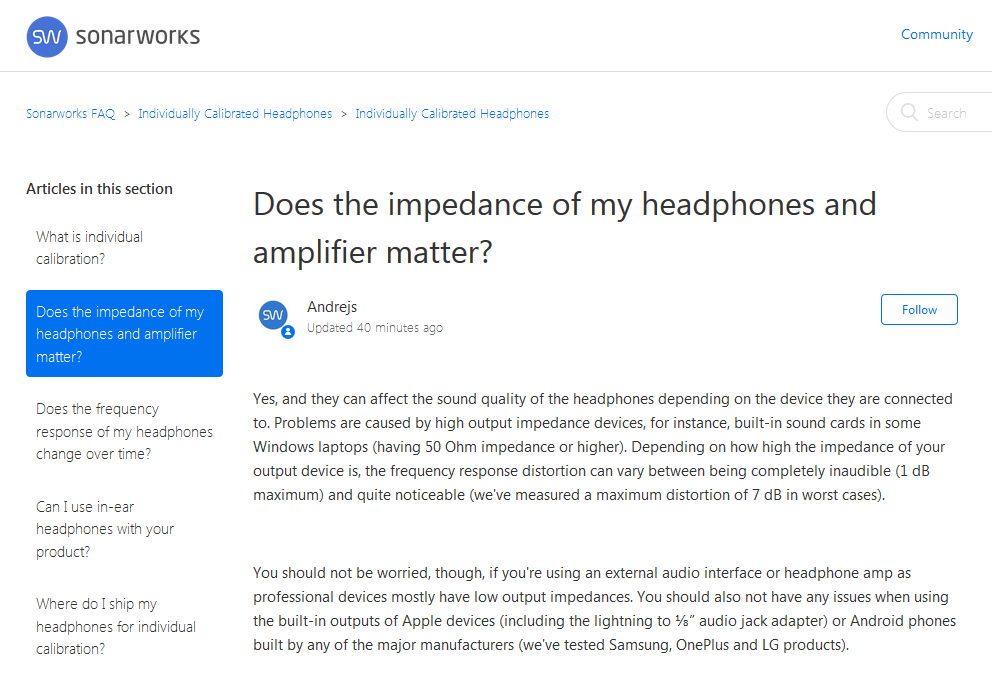Open first Individually Calibrated Headphones breadcrumb
The width and height of the screenshot is (992, 687).
(235, 114)
